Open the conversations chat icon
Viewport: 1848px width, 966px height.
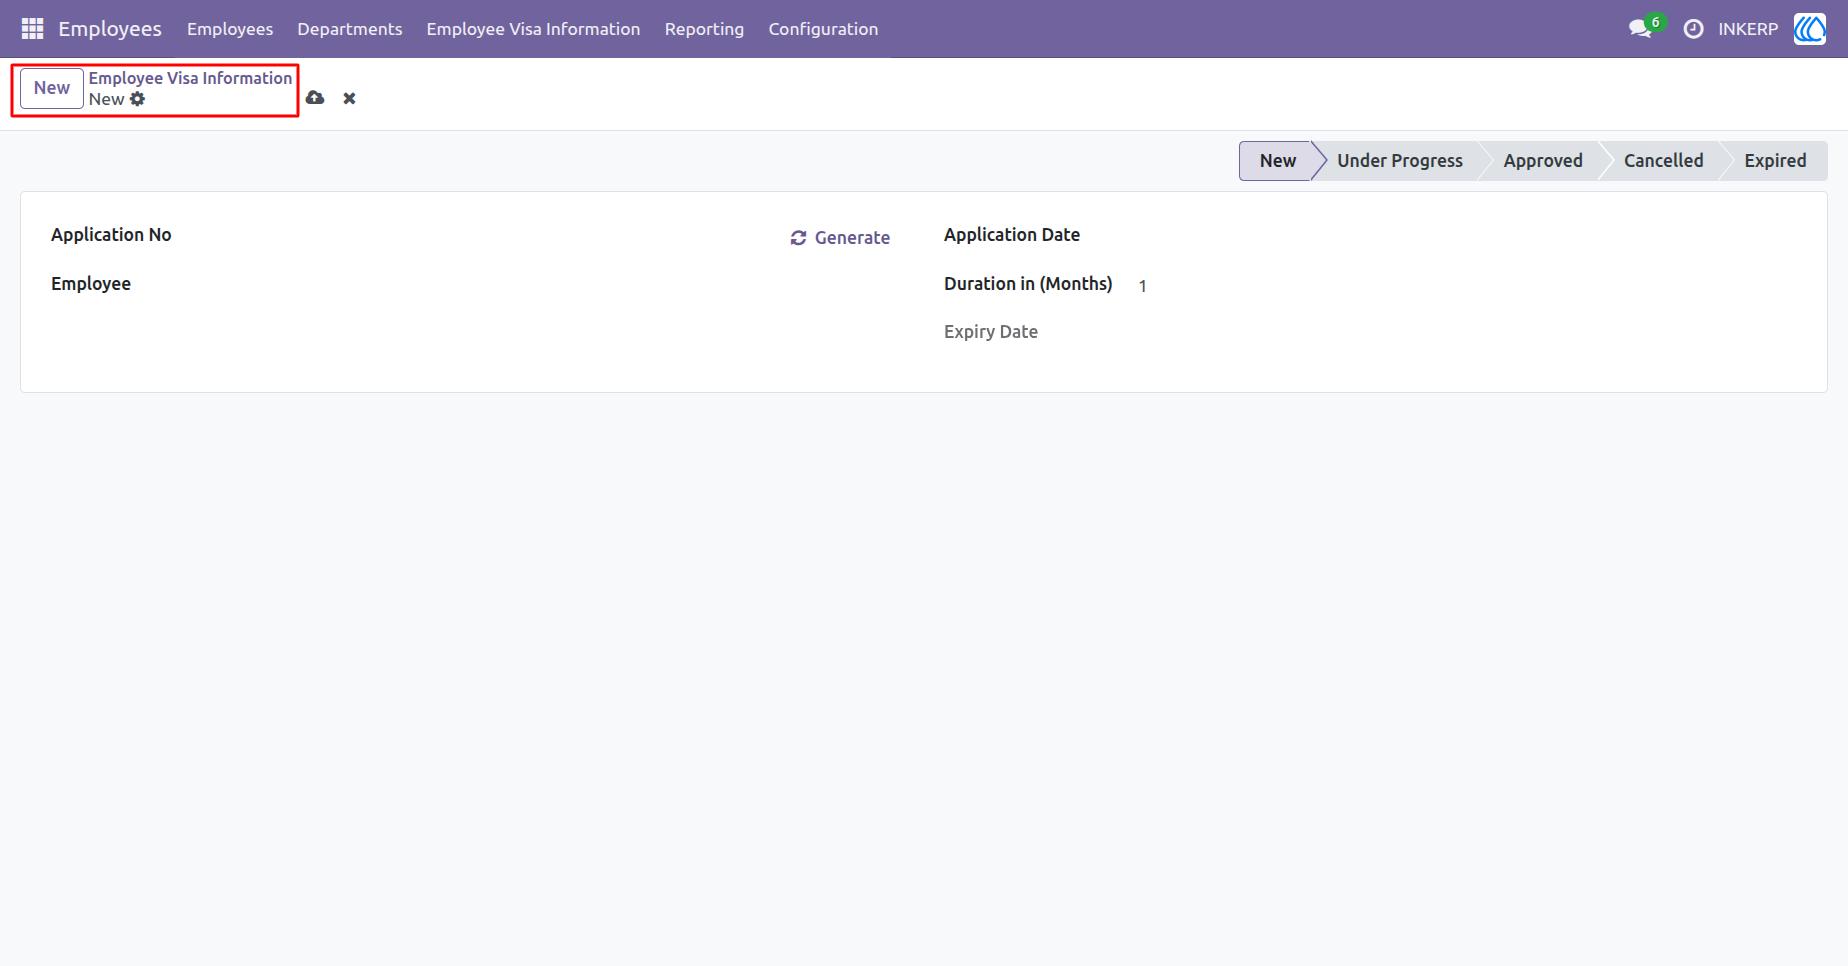pyautogui.click(x=1641, y=29)
